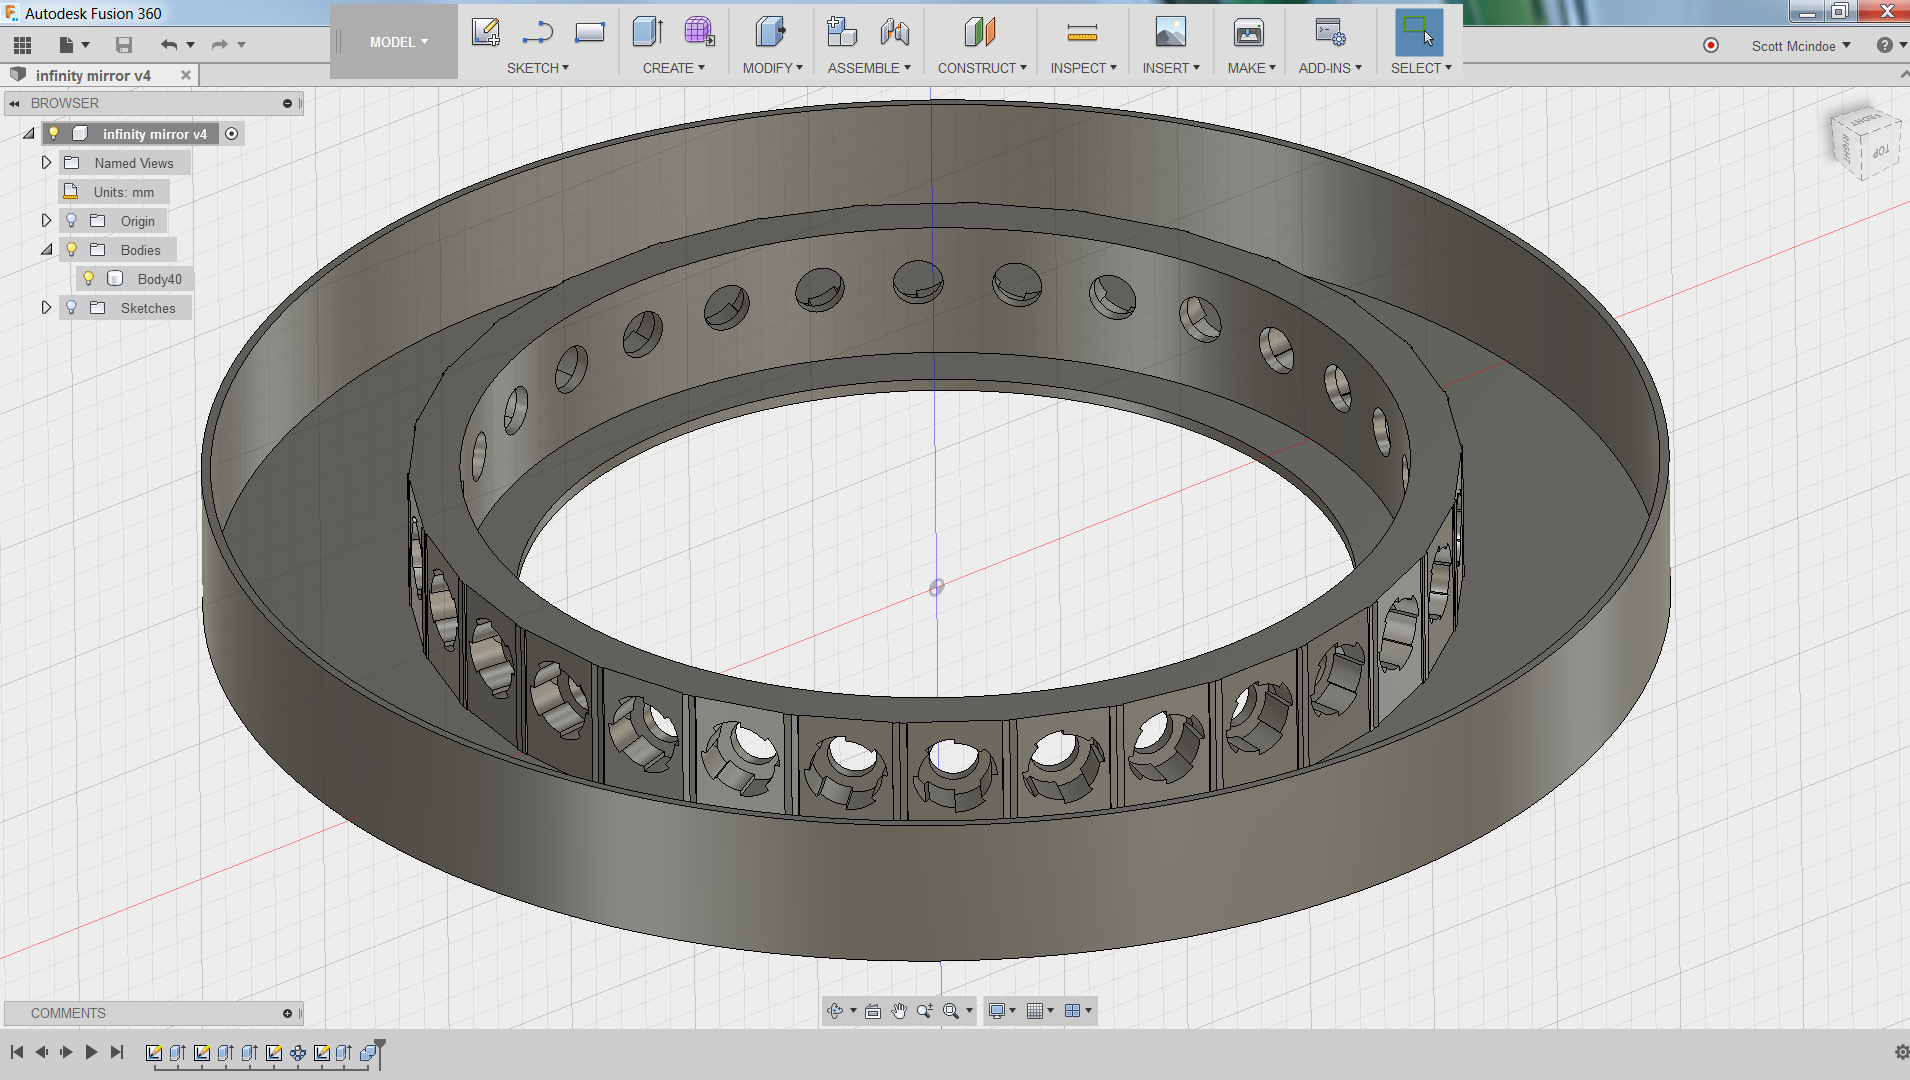Toggle the Bodies folder lightbulb
Image resolution: width=1910 pixels, height=1080 pixels.
pyautogui.click(x=71, y=250)
